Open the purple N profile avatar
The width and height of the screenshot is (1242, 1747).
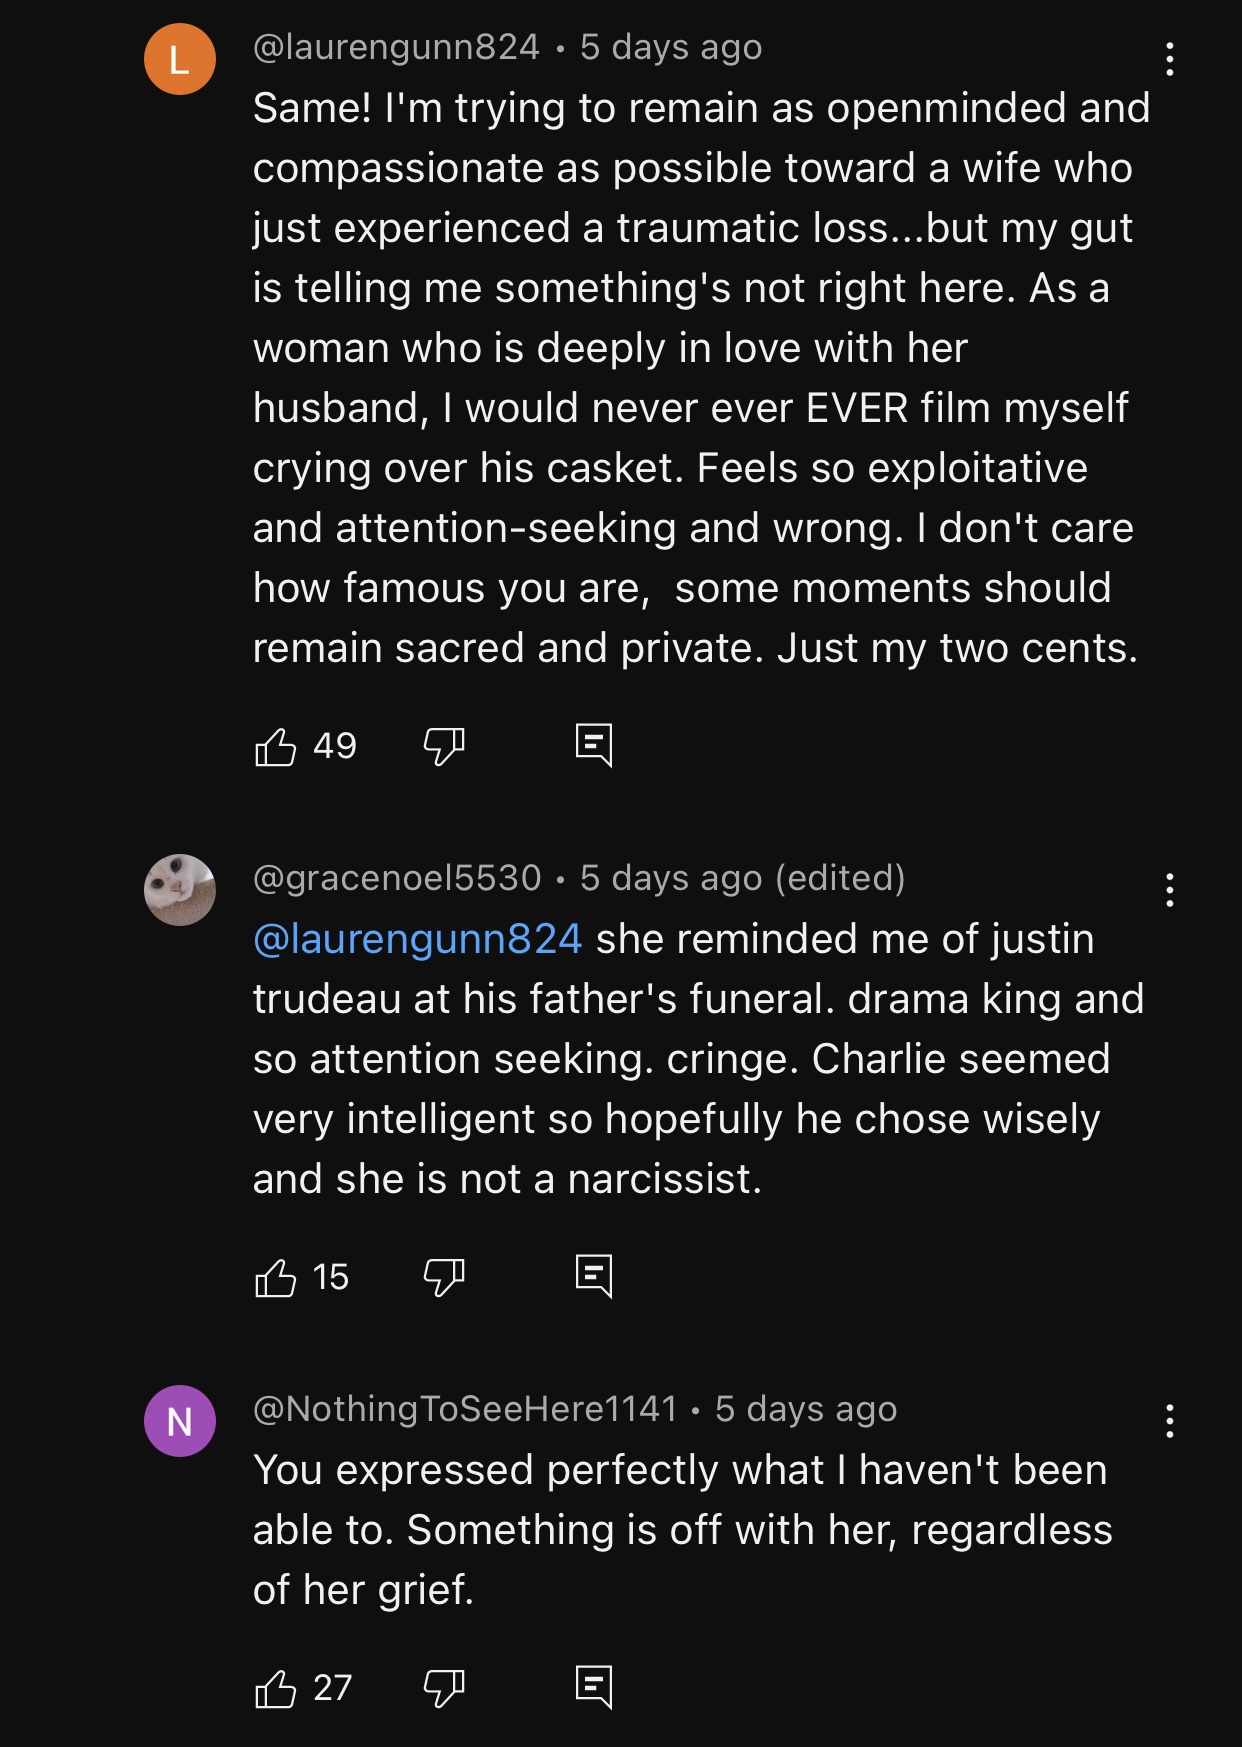(180, 1421)
